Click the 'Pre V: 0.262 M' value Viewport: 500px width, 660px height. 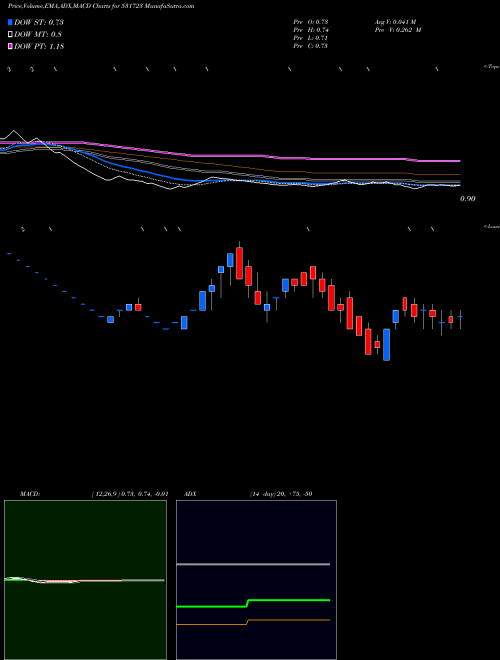[398, 30]
